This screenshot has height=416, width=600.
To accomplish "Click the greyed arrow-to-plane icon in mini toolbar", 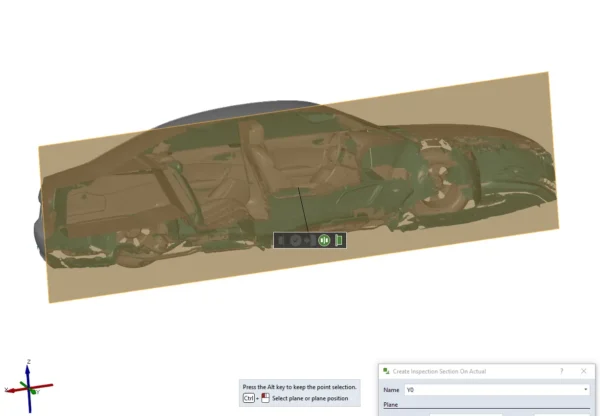I will tap(310, 240).
